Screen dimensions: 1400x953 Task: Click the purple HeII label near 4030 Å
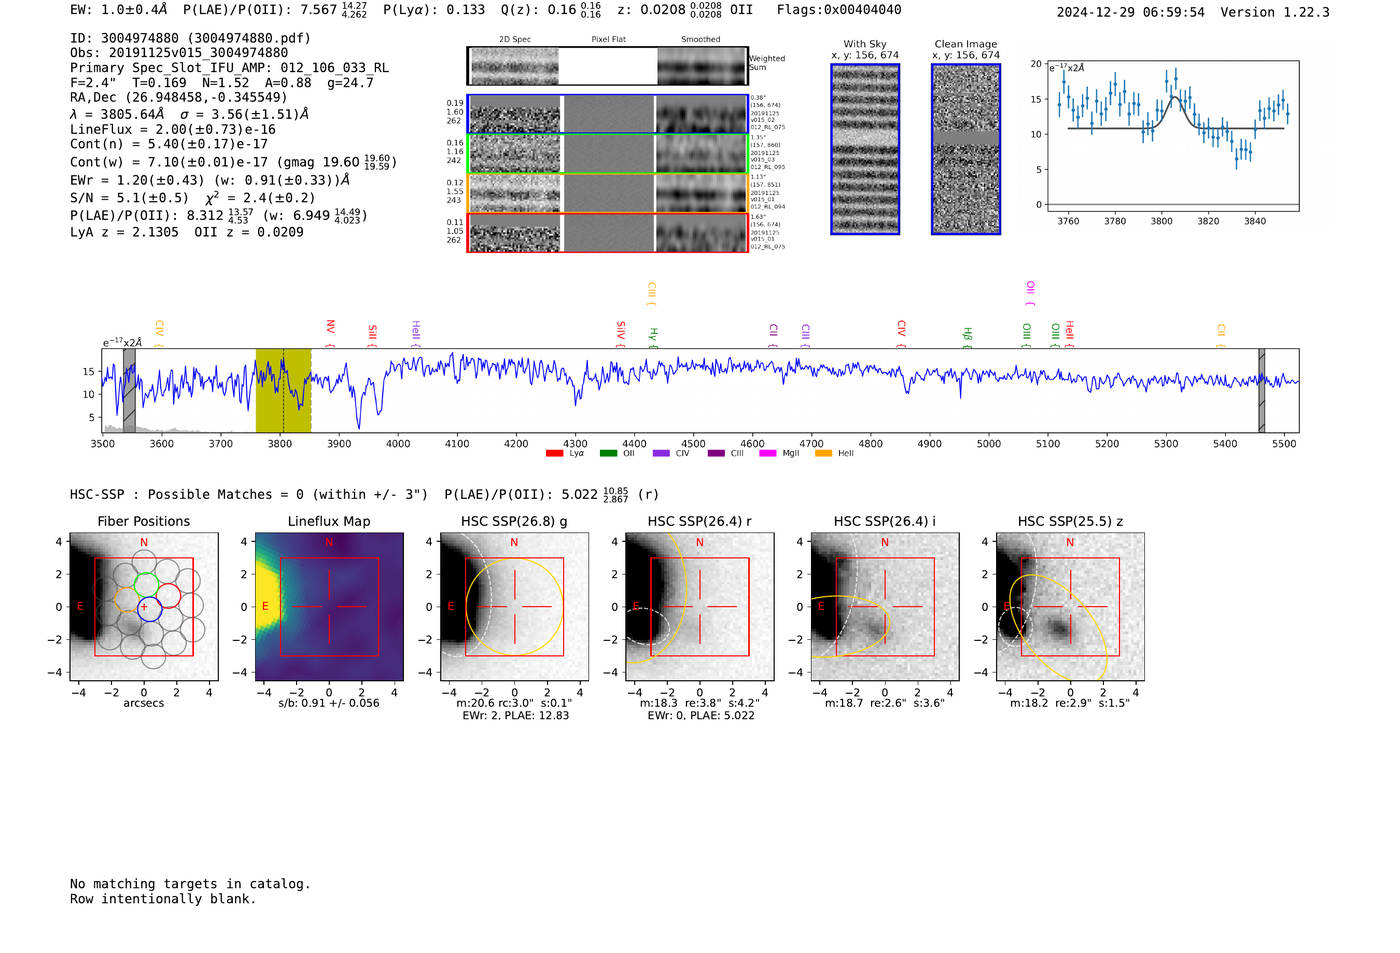tap(415, 334)
